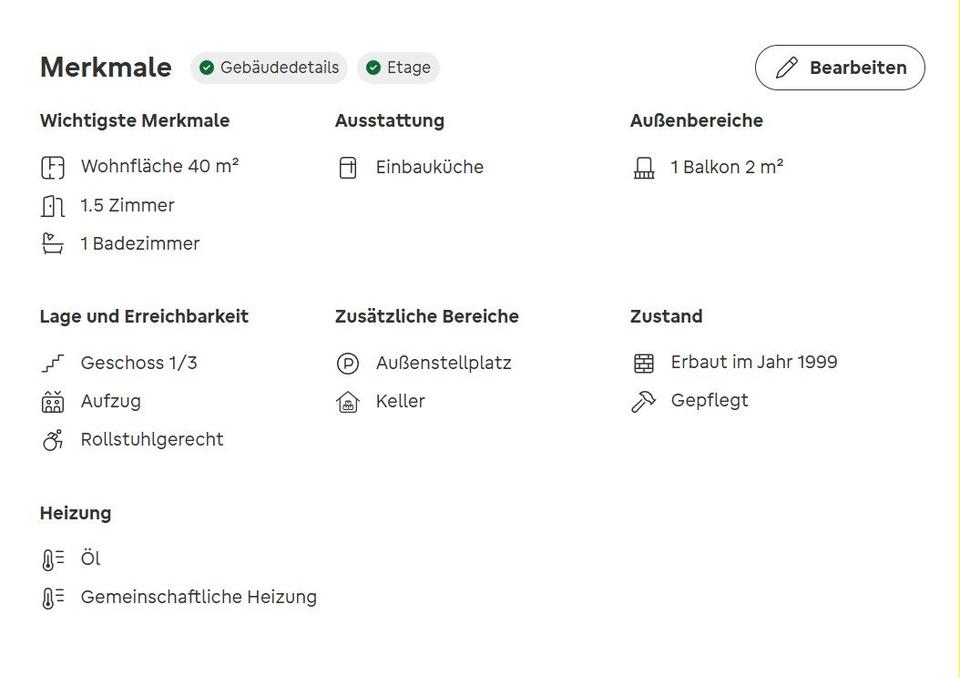Select the Gebäudedetails badge

(269, 67)
